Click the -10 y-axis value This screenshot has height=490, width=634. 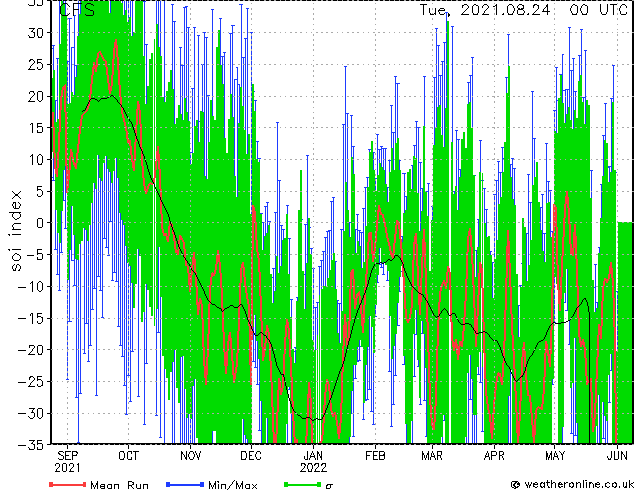(31, 286)
